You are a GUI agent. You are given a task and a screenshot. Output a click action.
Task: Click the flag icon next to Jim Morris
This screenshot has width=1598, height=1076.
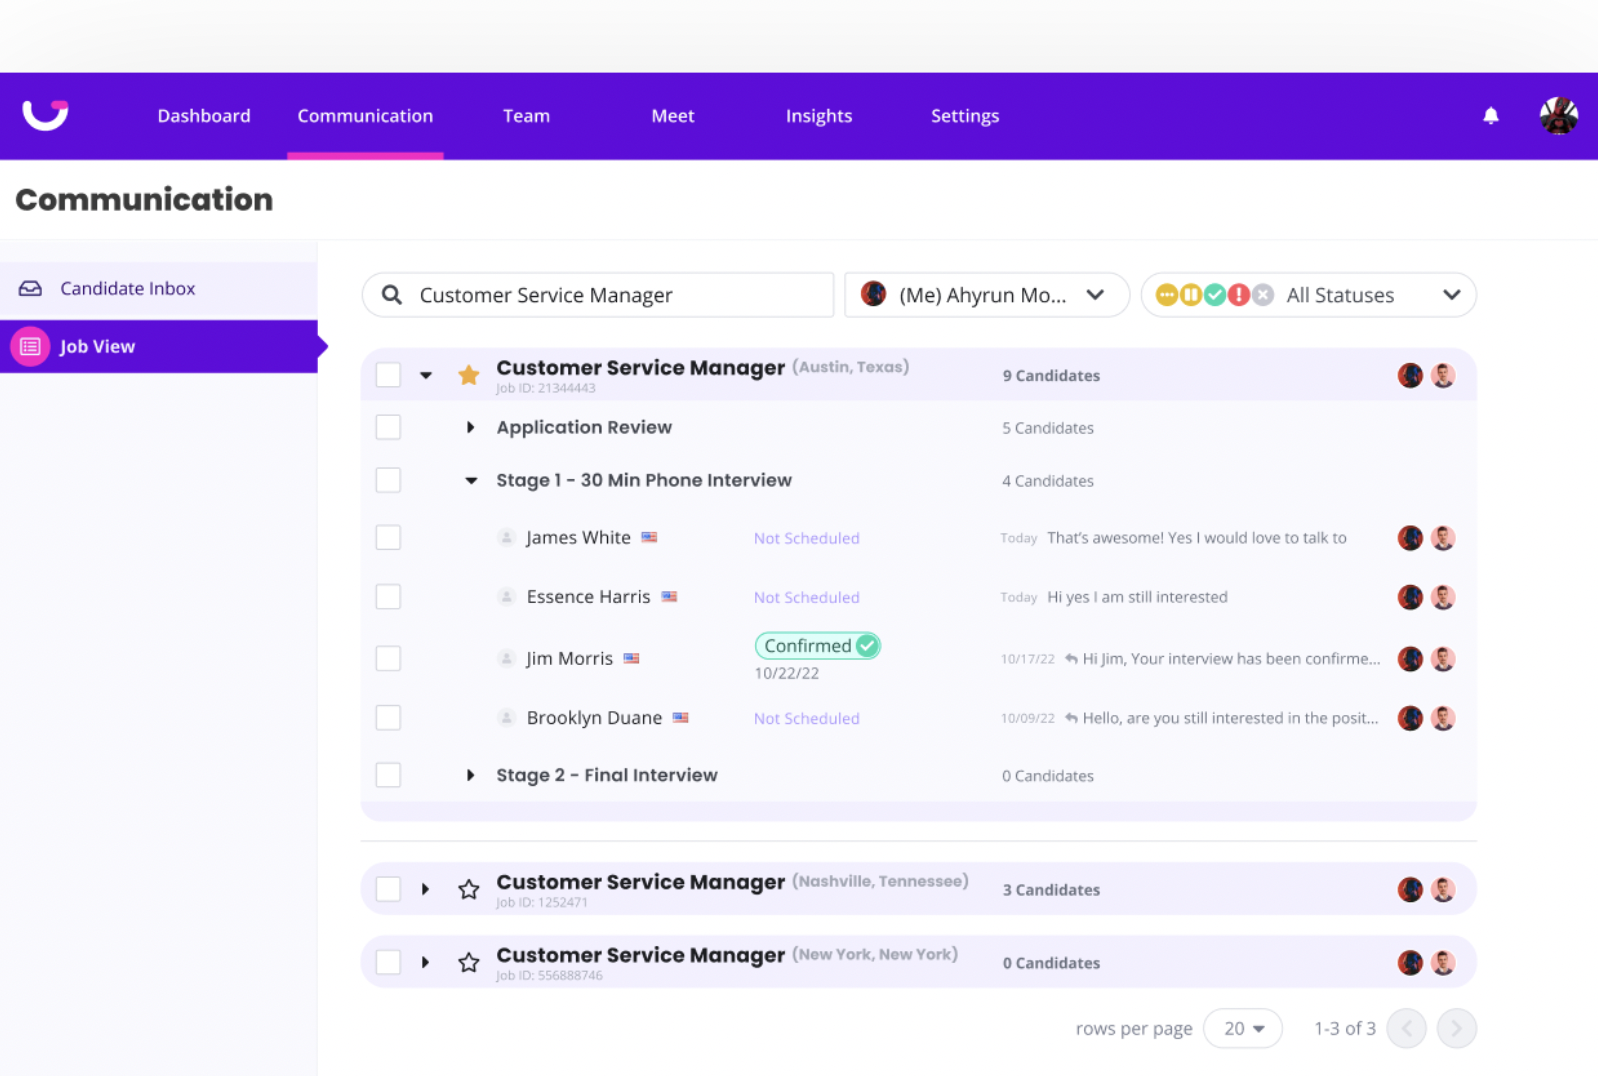(x=631, y=658)
